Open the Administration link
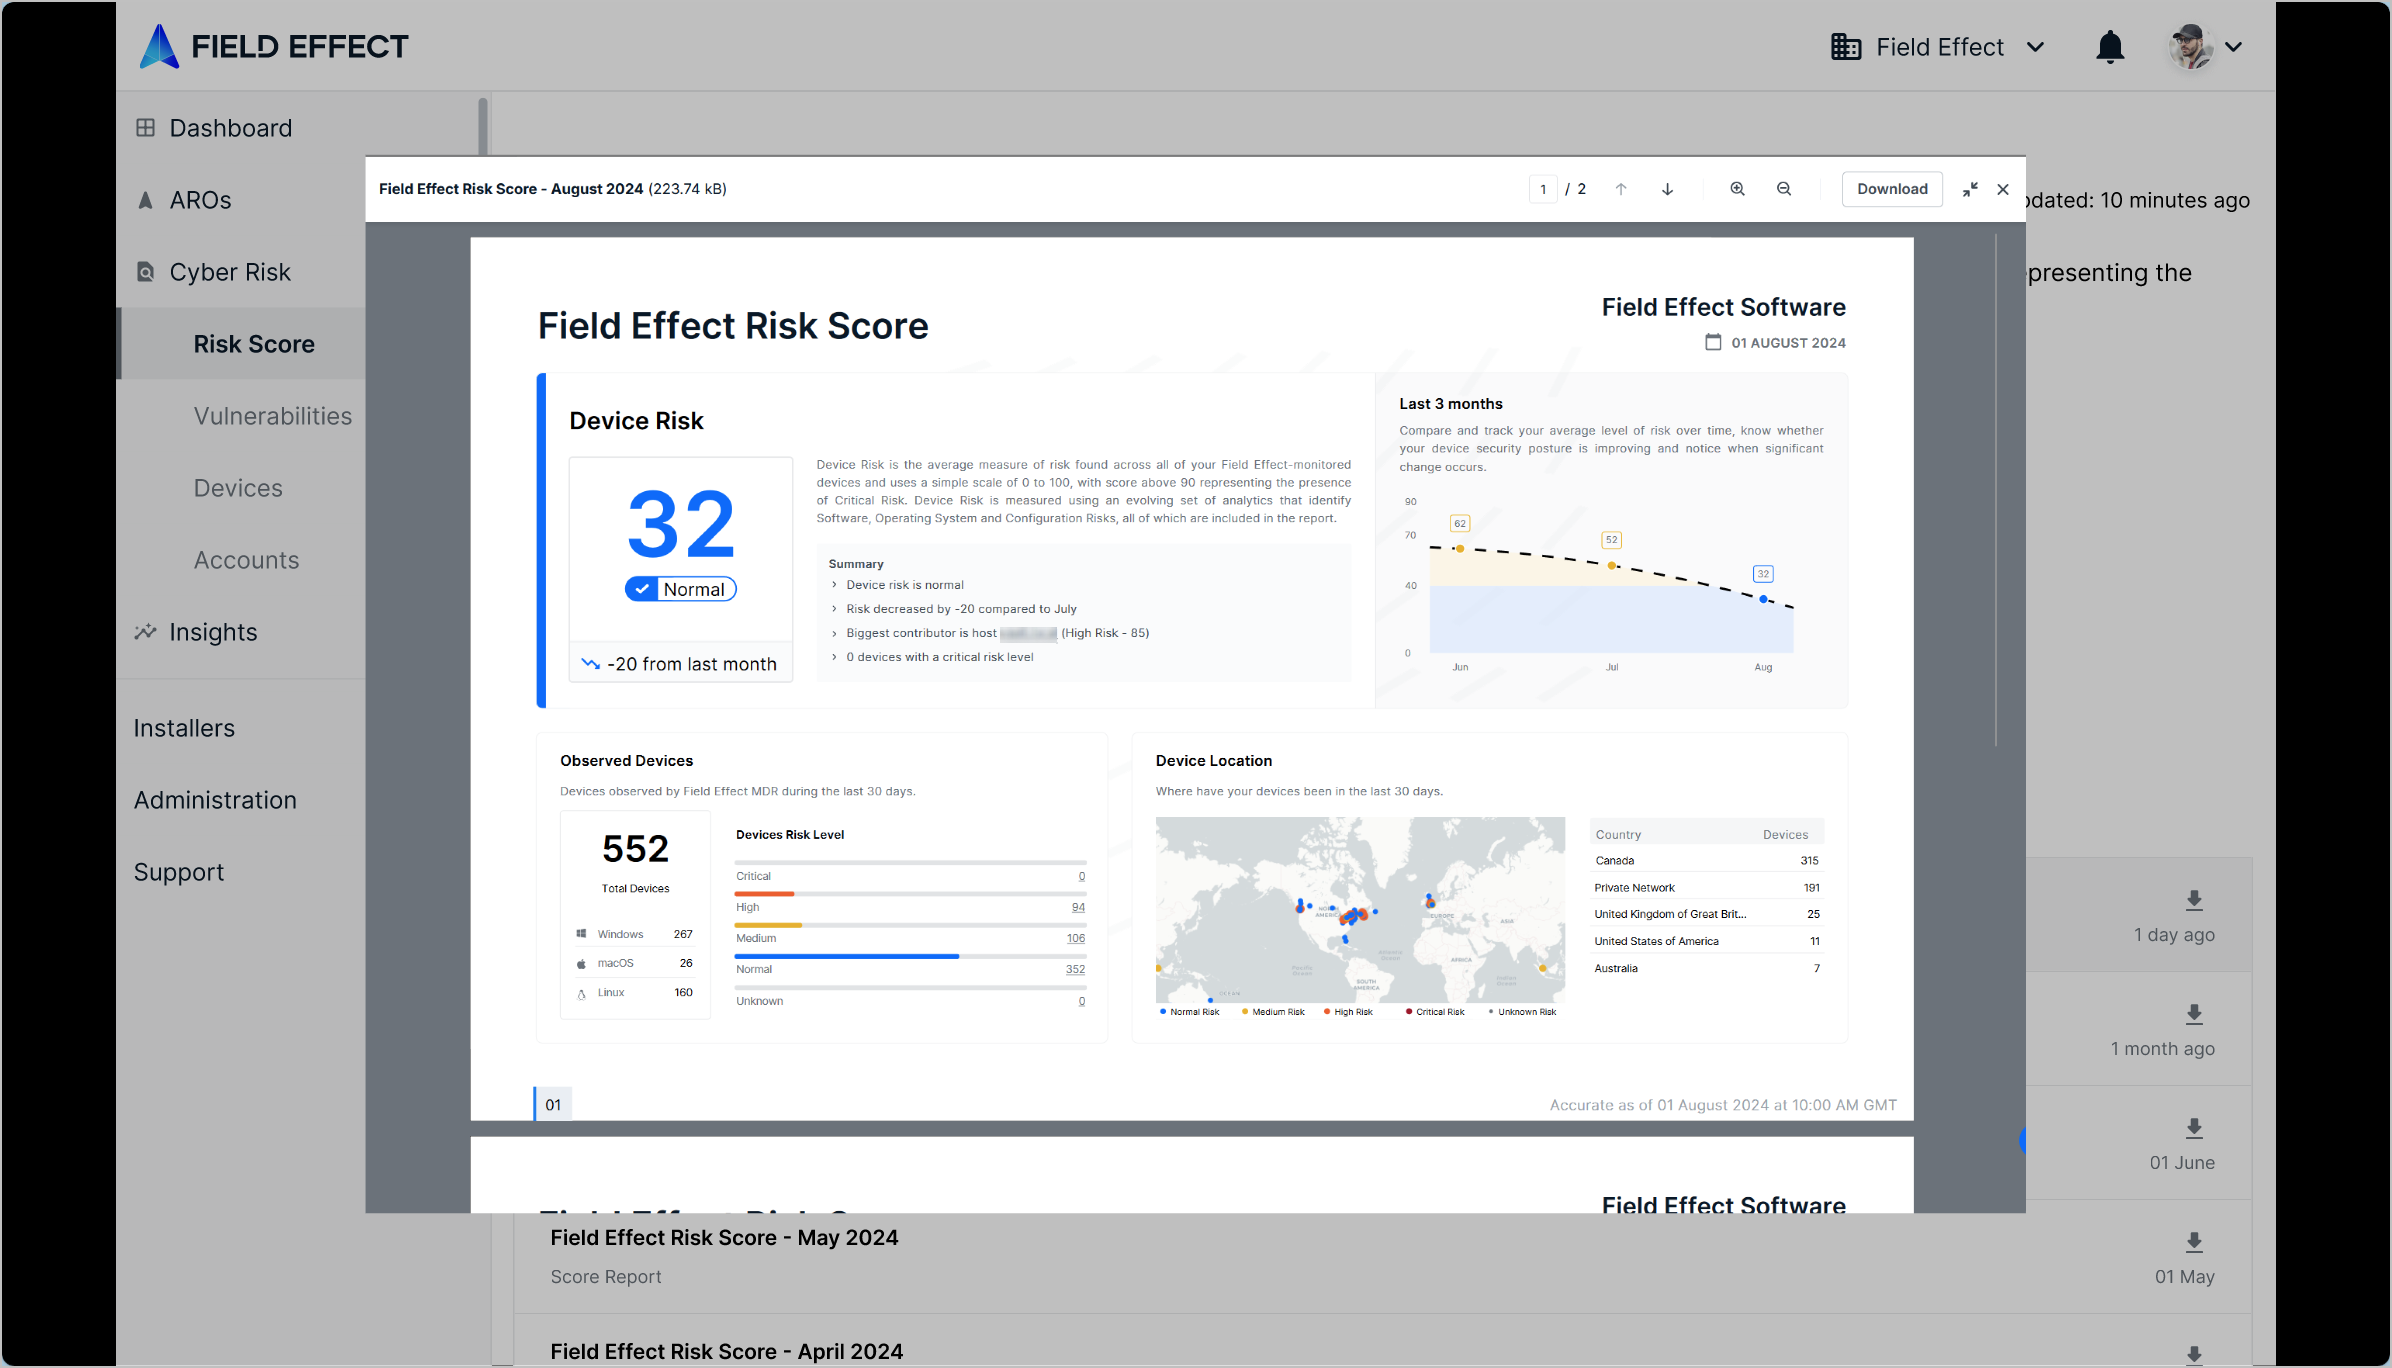Screen dimensions: 2392x1368 pyautogui.click(x=215, y=800)
